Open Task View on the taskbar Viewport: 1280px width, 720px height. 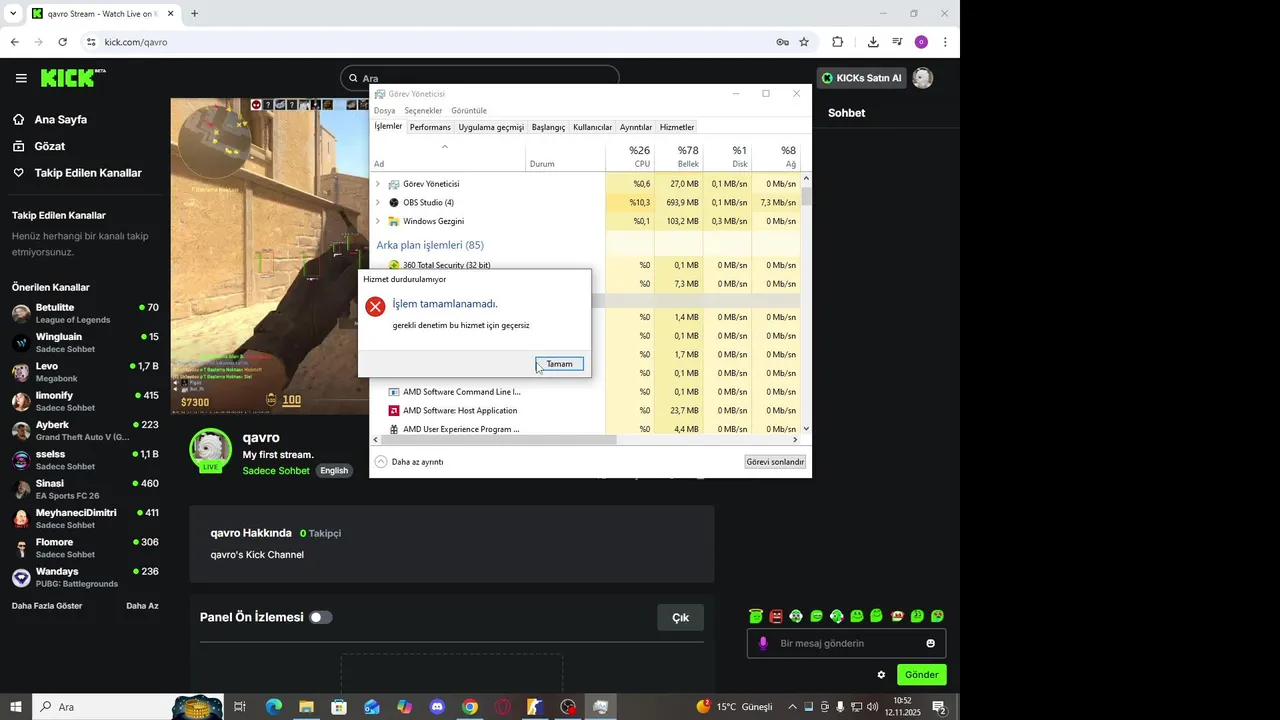pyautogui.click(x=240, y=707)
